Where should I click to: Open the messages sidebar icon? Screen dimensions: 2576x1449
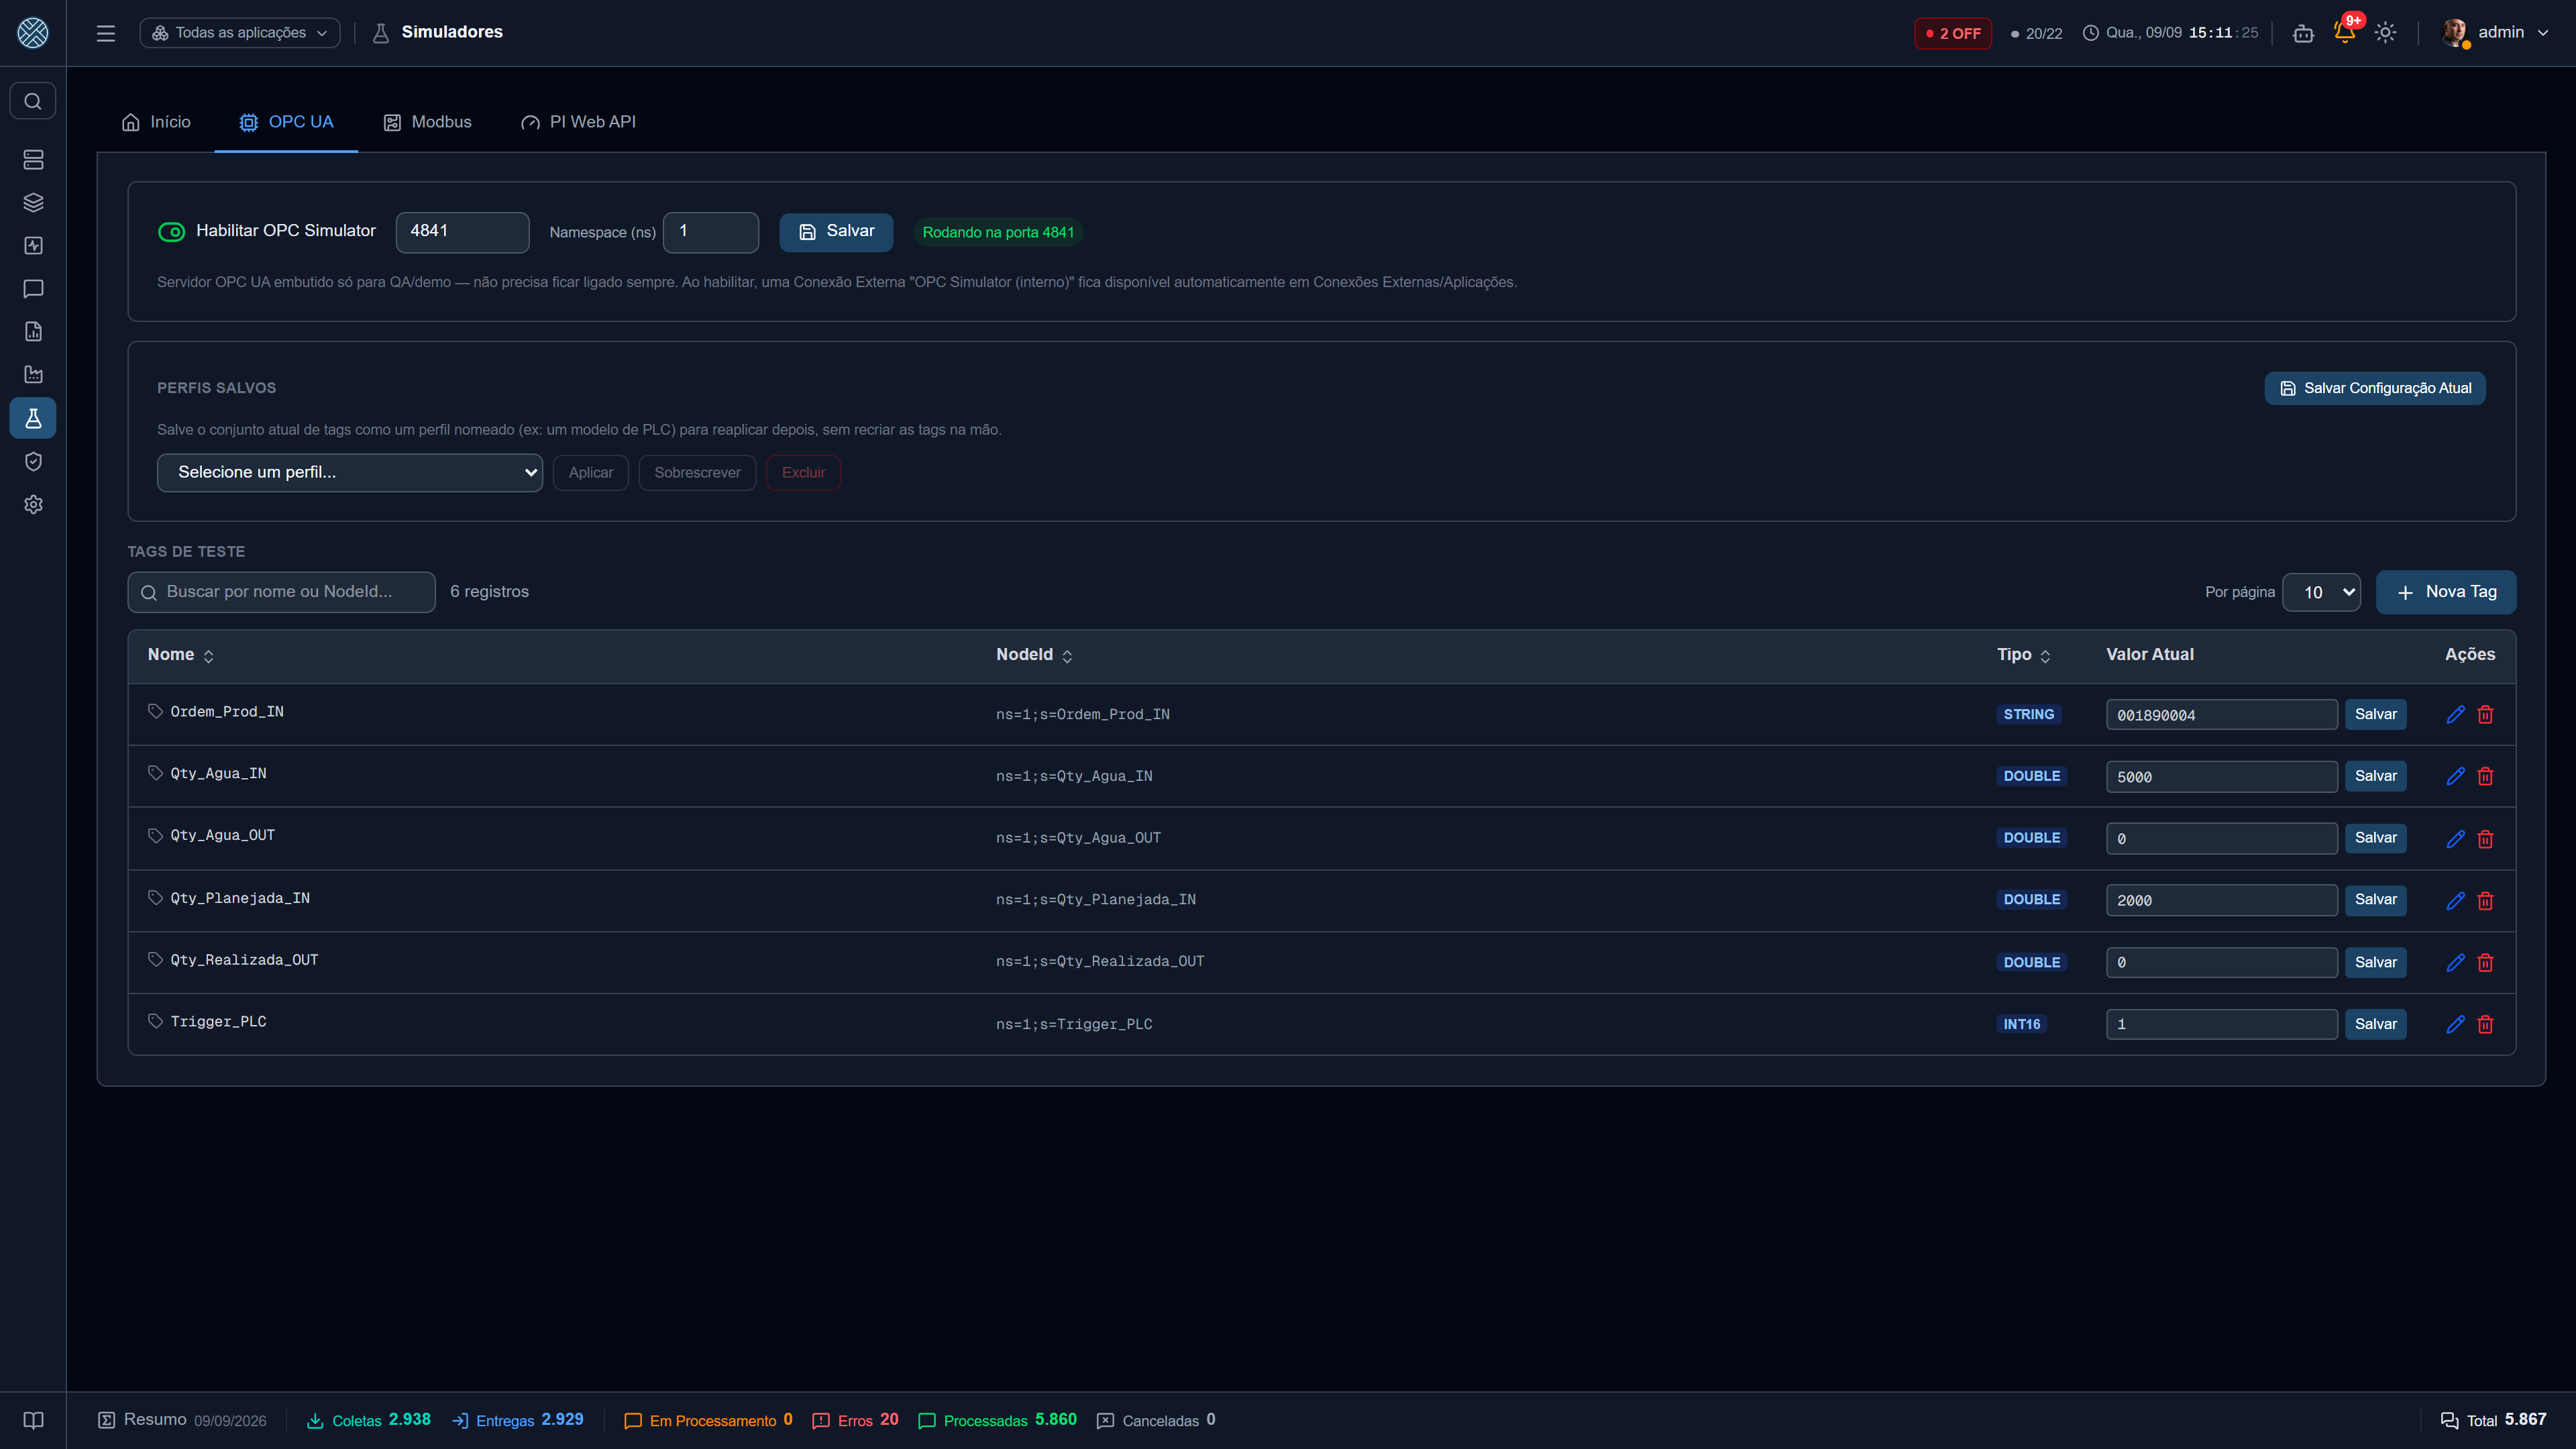[x=33, y=289]
